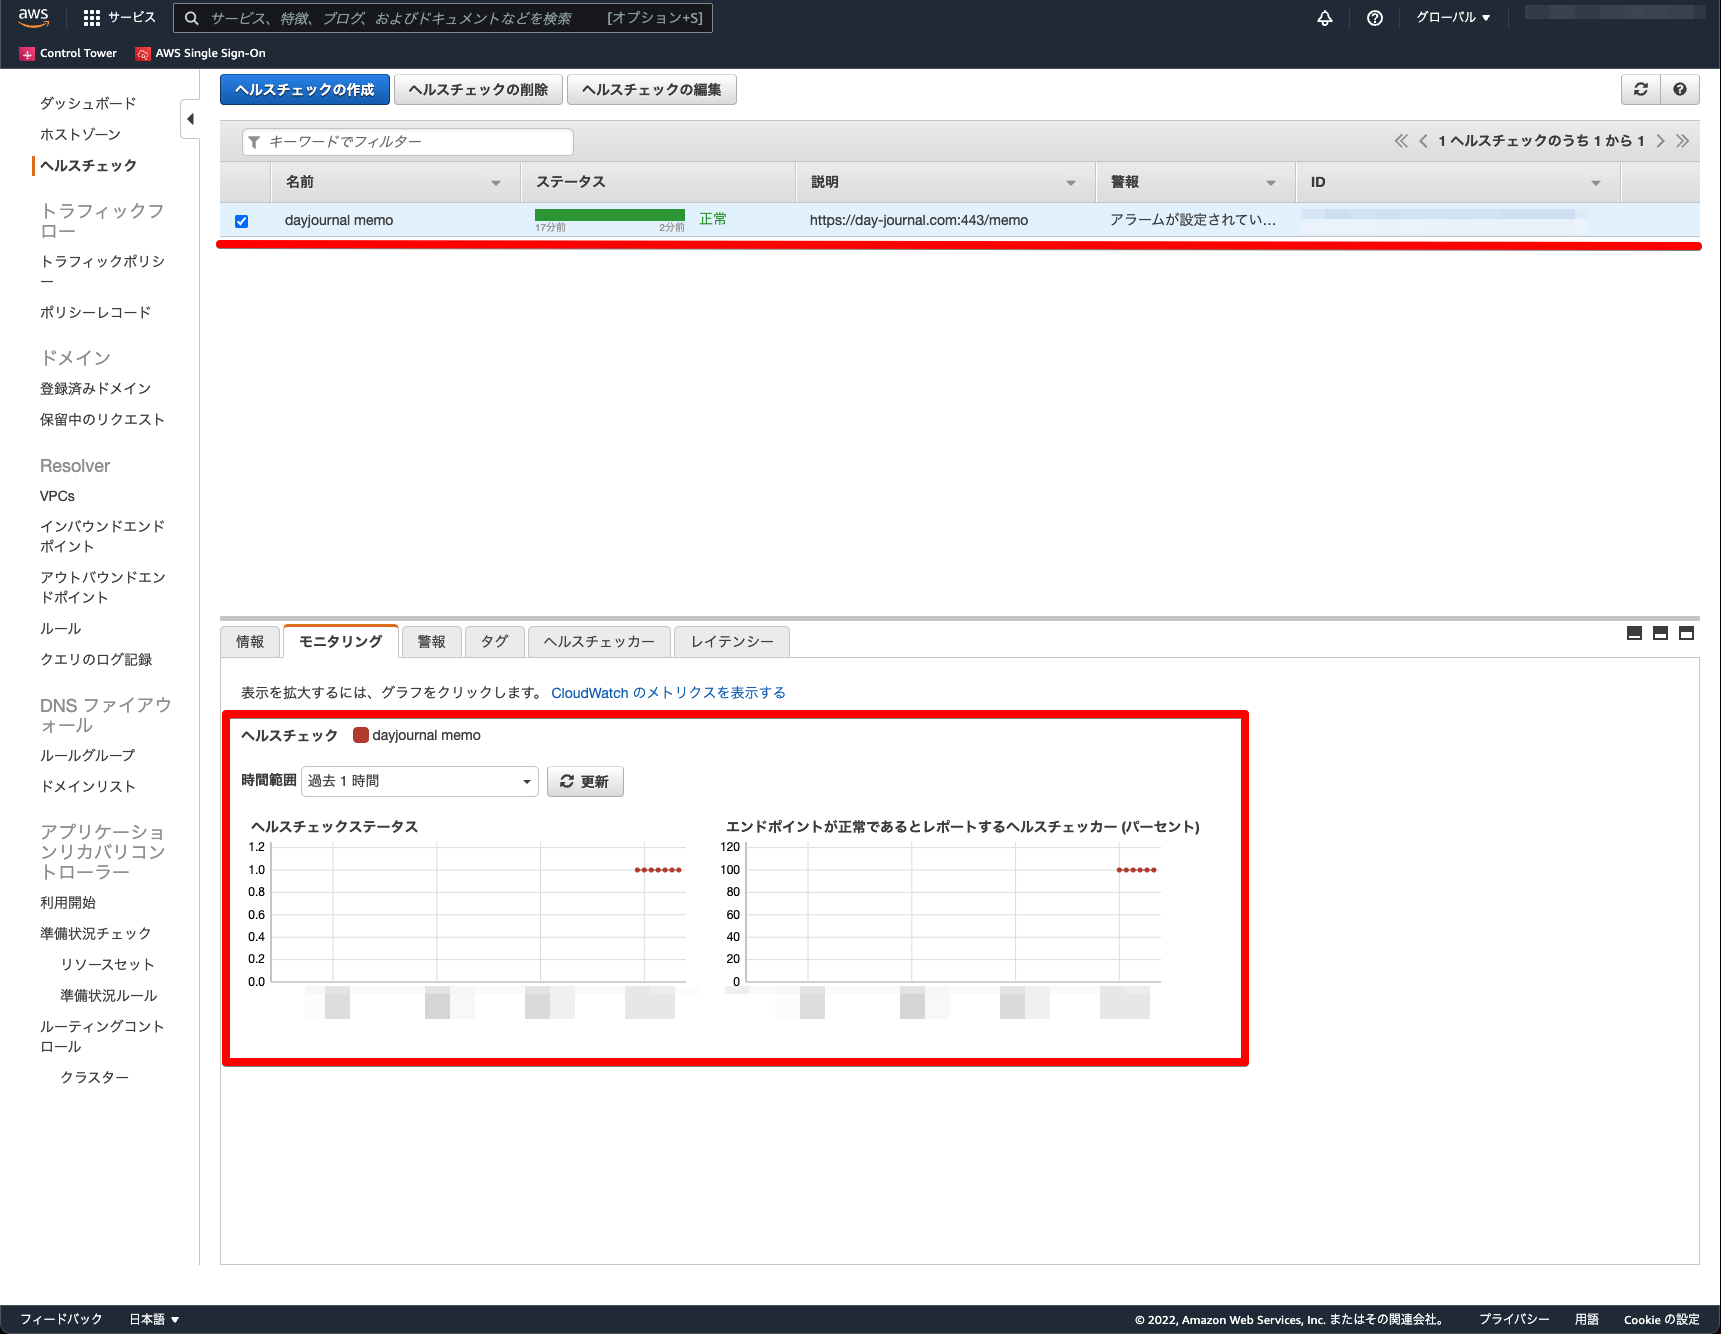The image size is (1721, 1334).
Task: Split the detail pane to half height
Action: pyautogui.click(x=1660, y=633)
